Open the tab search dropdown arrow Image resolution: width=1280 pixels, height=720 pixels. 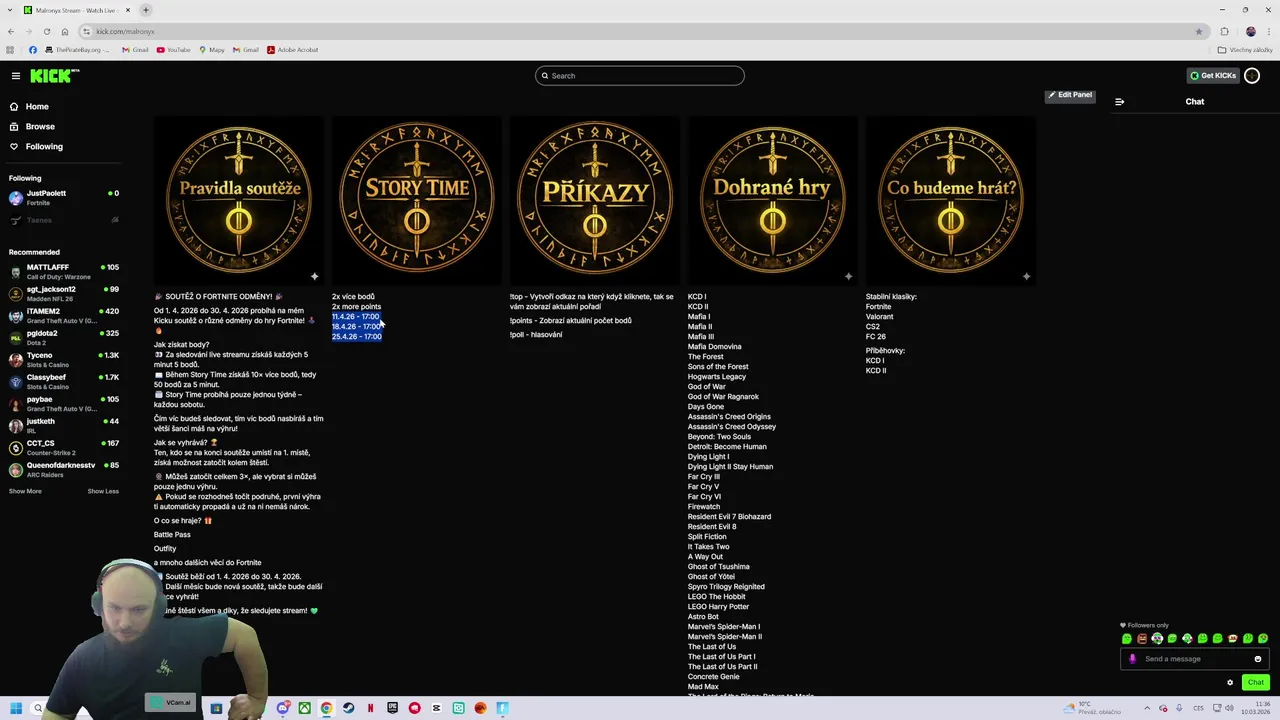click(9, 10)
